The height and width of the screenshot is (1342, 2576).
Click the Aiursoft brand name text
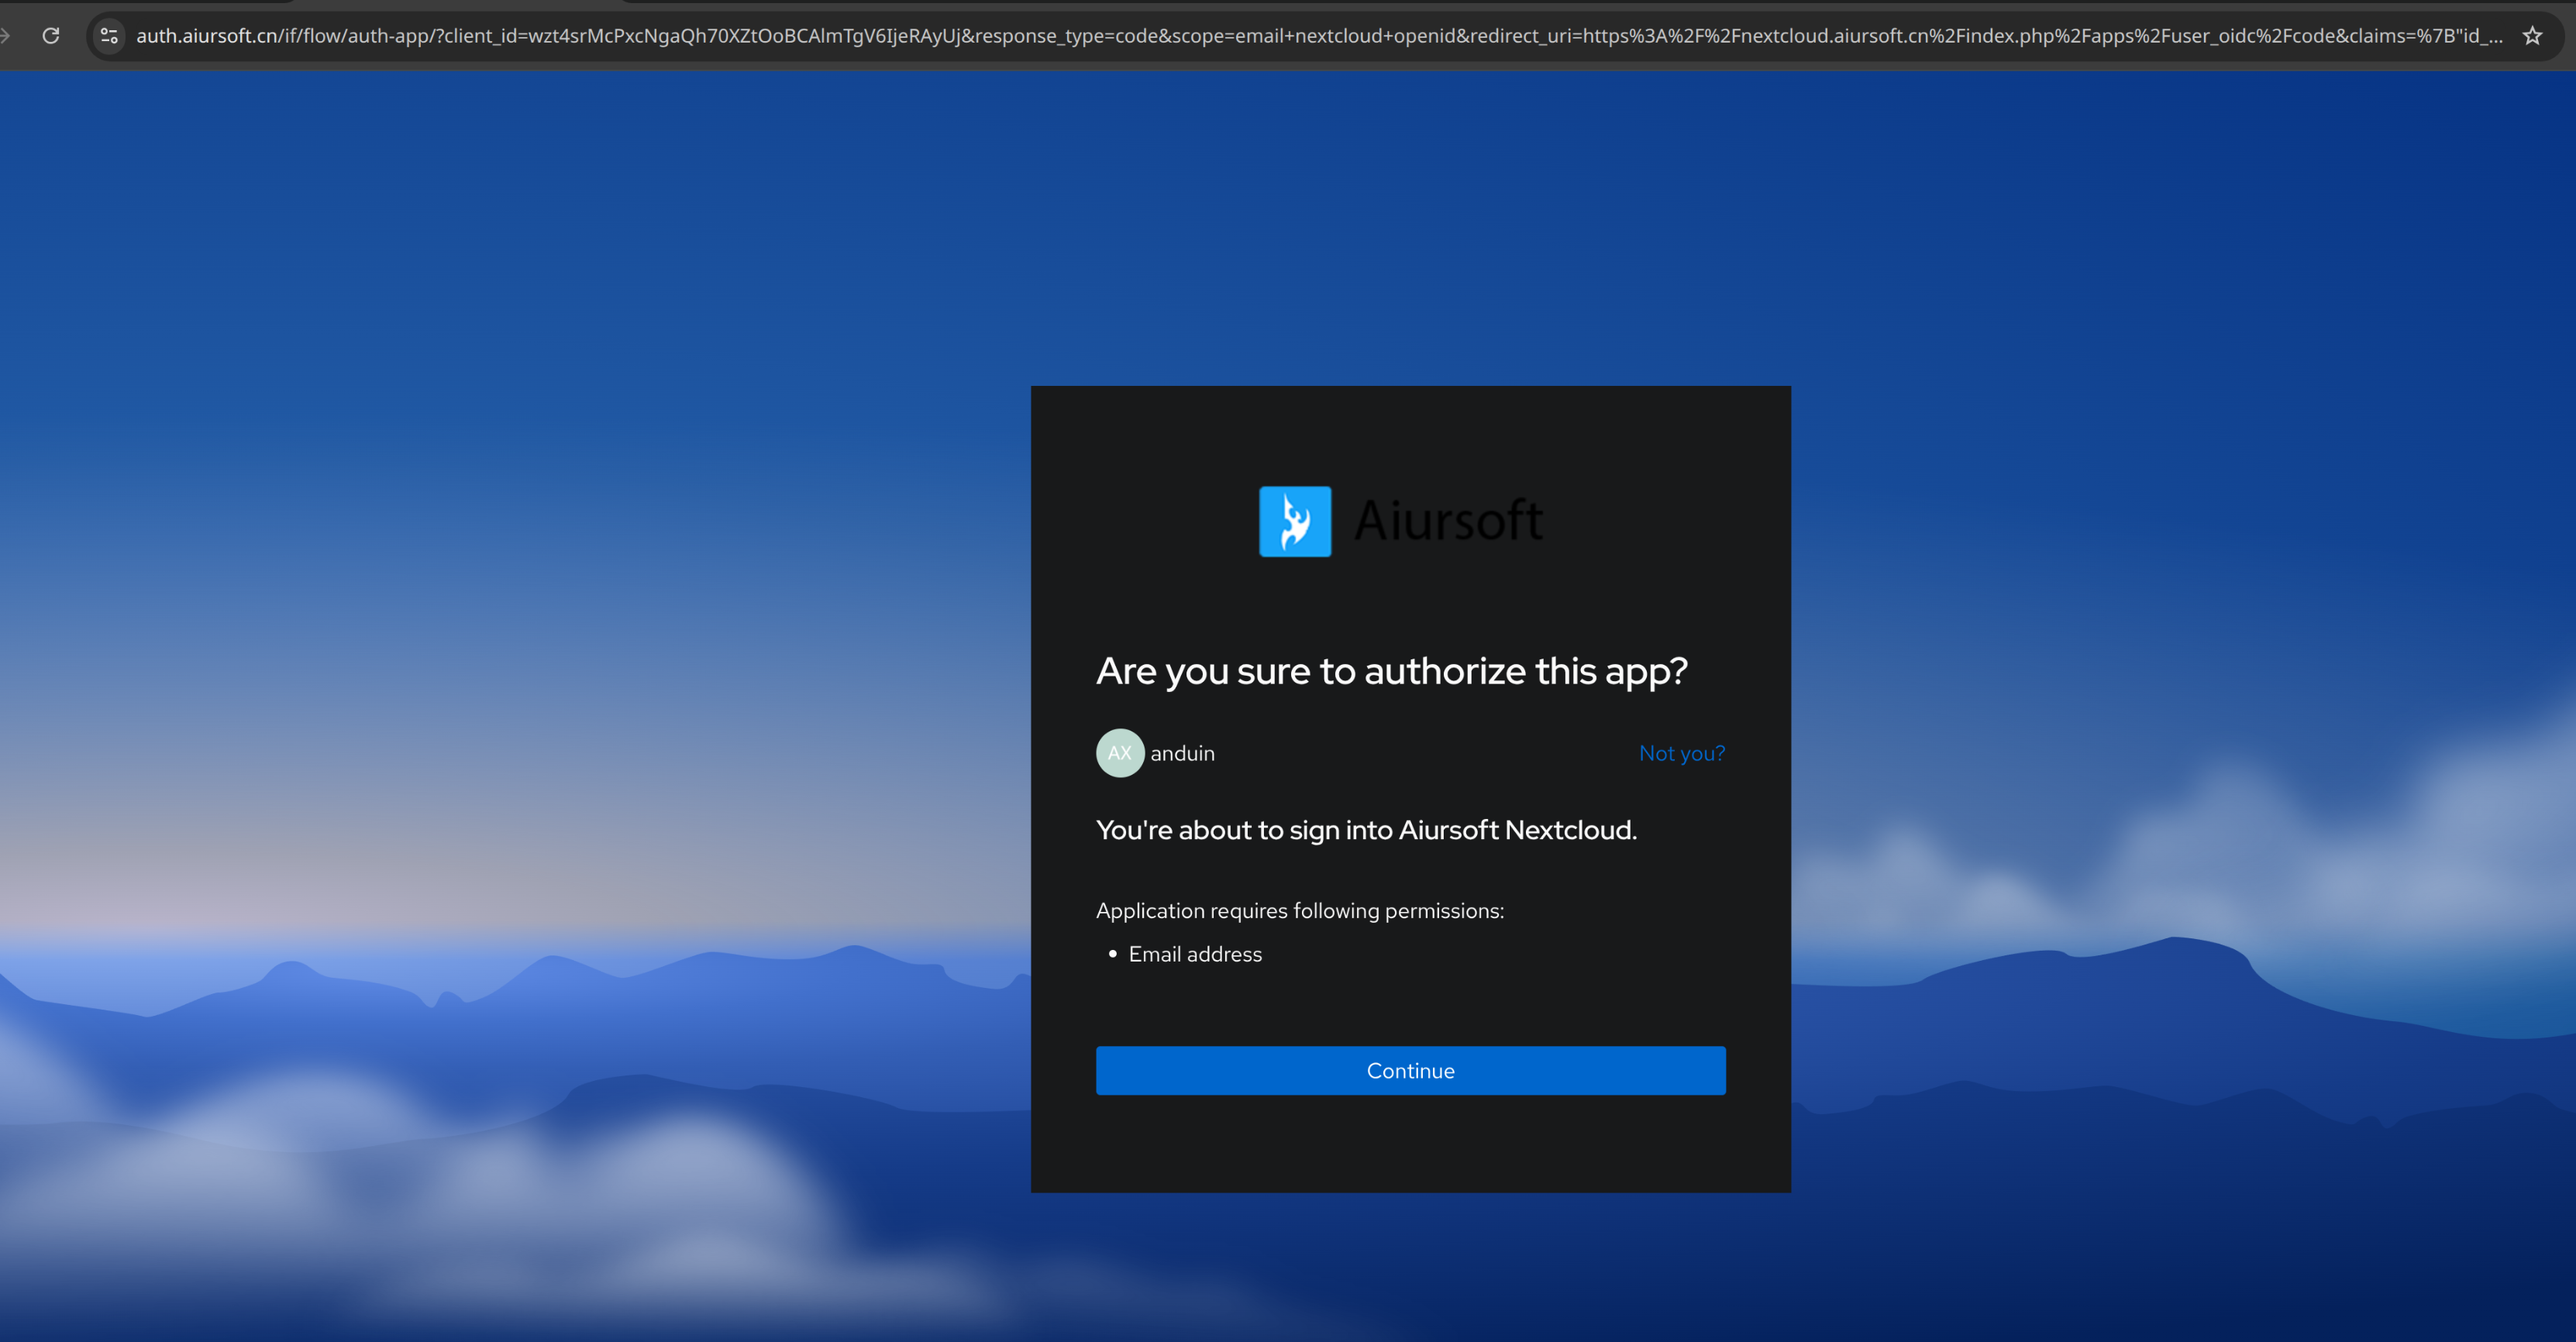tap(1448, 521)
